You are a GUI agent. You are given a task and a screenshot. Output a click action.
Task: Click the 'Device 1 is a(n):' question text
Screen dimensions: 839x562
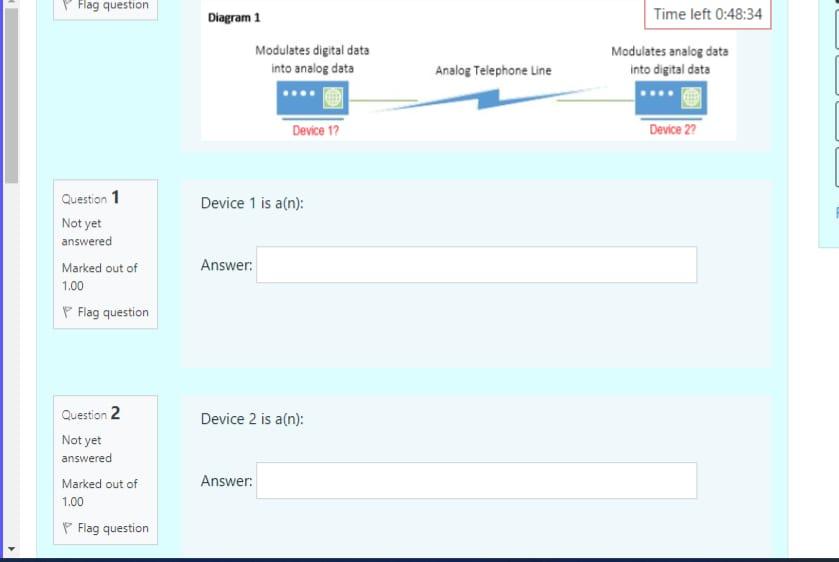[x=252, y=203]
